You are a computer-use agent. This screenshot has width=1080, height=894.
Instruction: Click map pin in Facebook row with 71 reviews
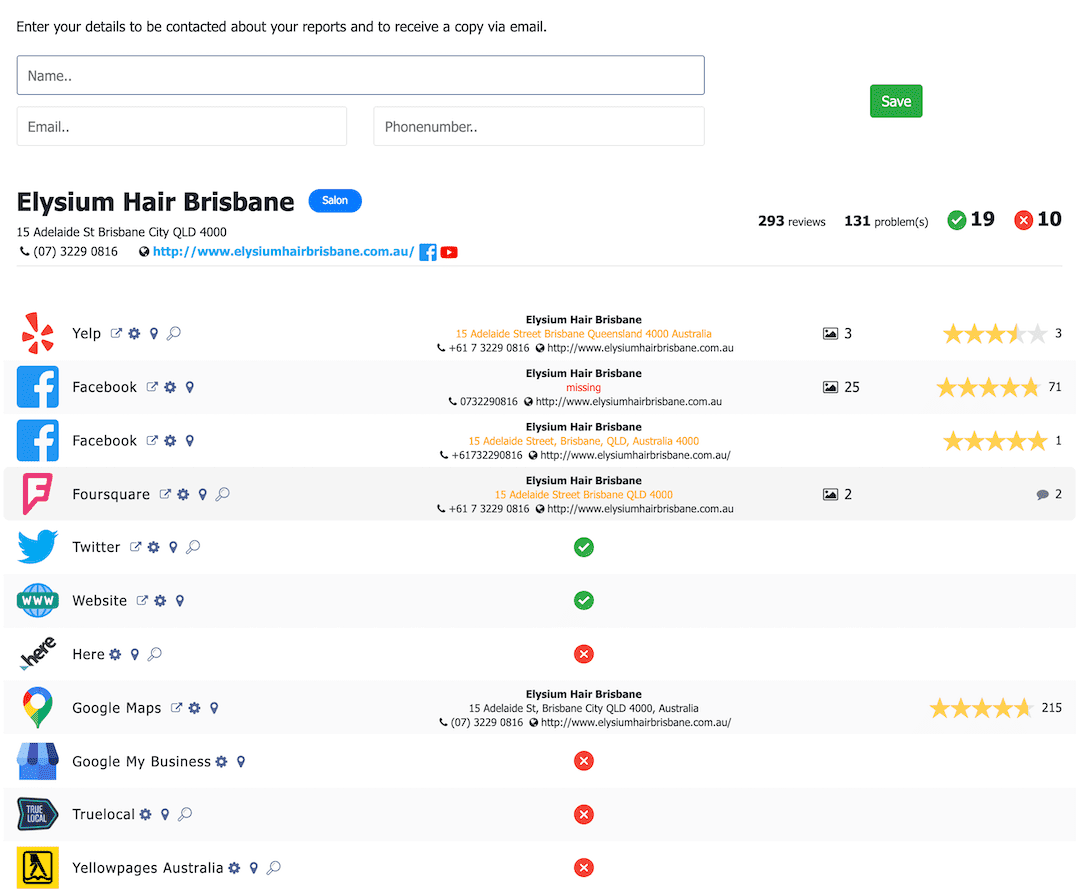(x=189, y=387)
